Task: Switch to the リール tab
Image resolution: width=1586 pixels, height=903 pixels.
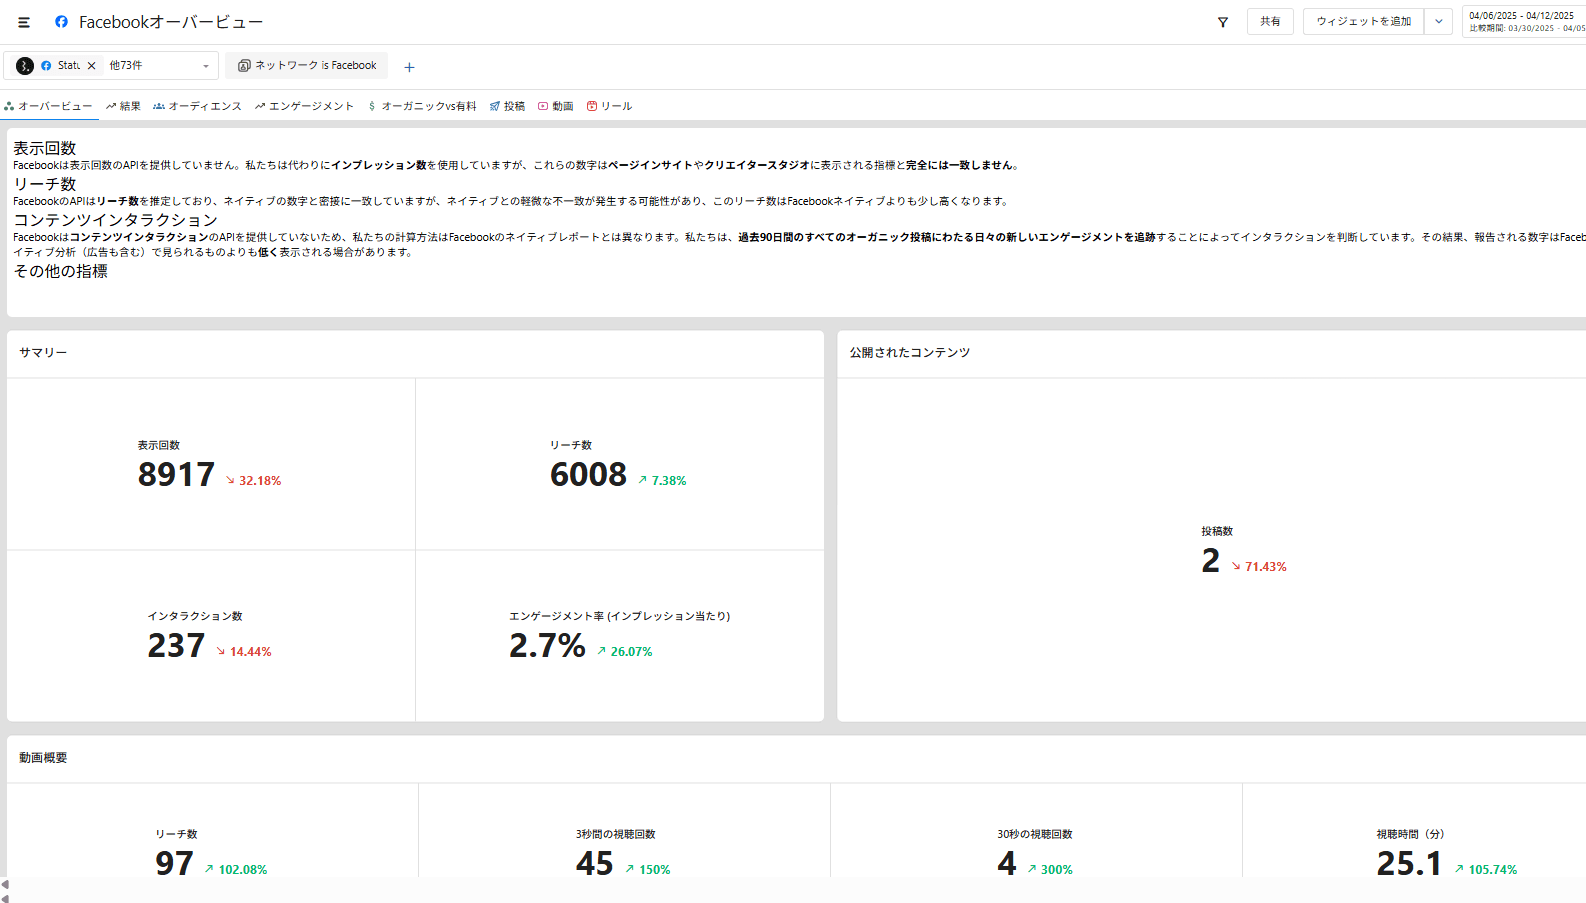Action: click(609, 106)
